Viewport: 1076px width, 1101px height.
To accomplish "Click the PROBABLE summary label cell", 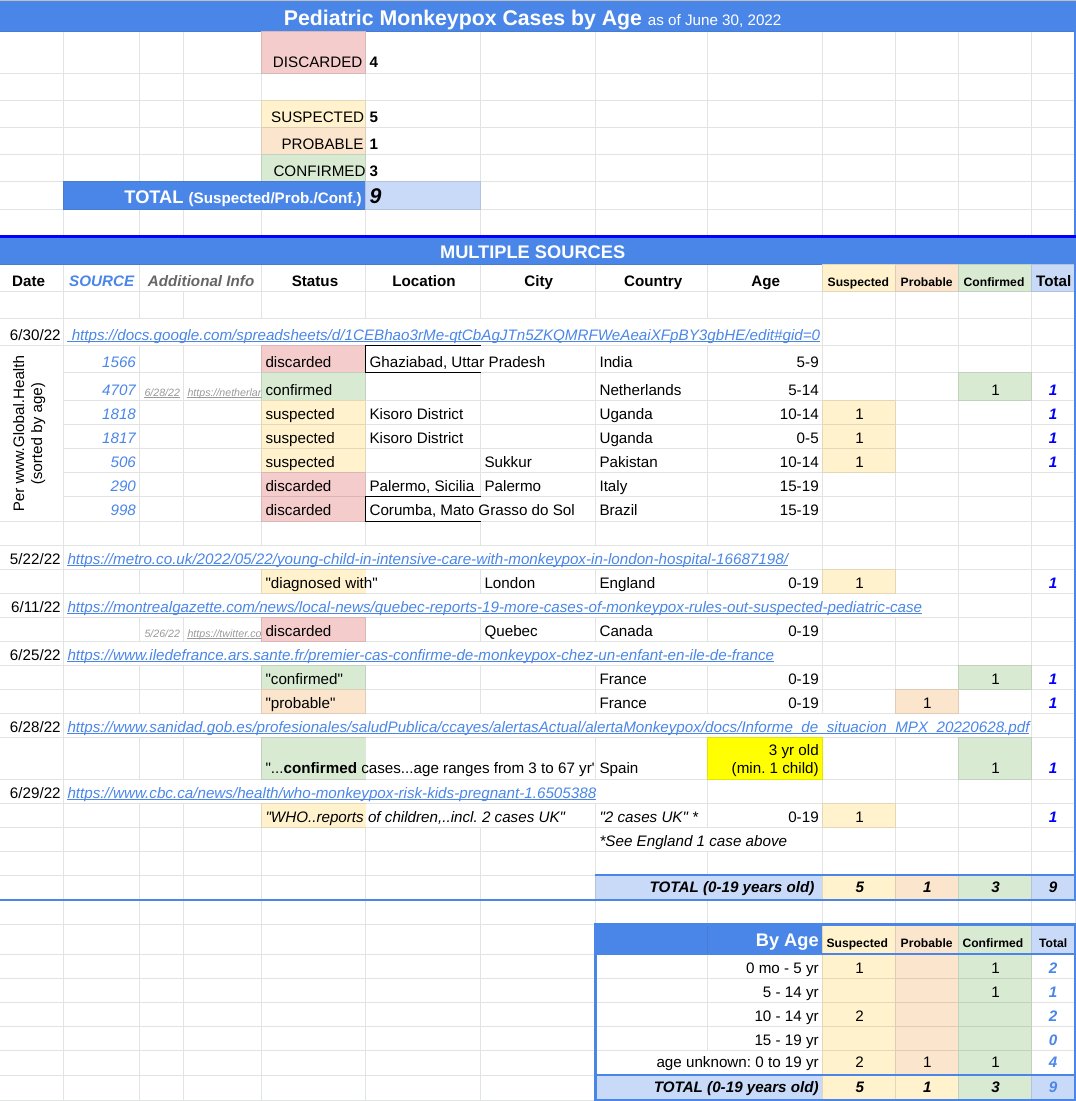I will click(313, 143).
